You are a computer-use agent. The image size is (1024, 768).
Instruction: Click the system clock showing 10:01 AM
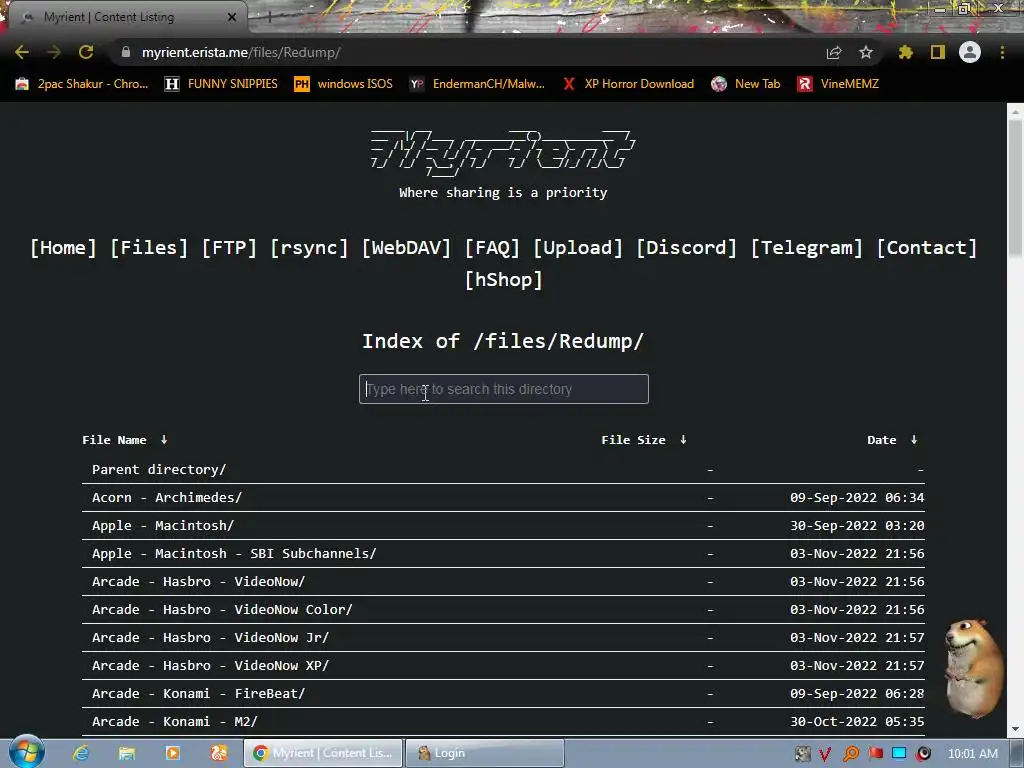[x=972, y=754]
